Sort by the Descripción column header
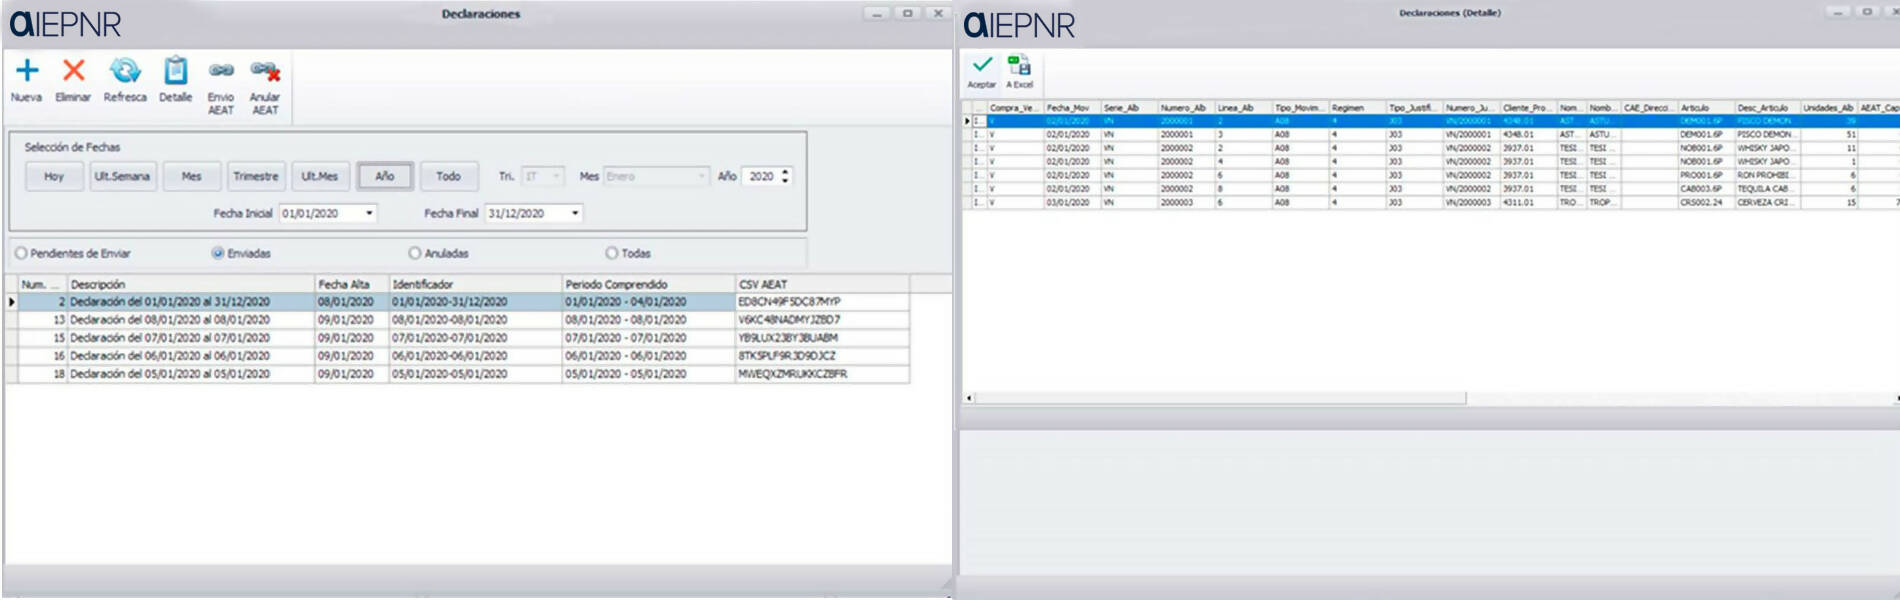Viewport: 1900px width, 600px height. pos(190,284)
